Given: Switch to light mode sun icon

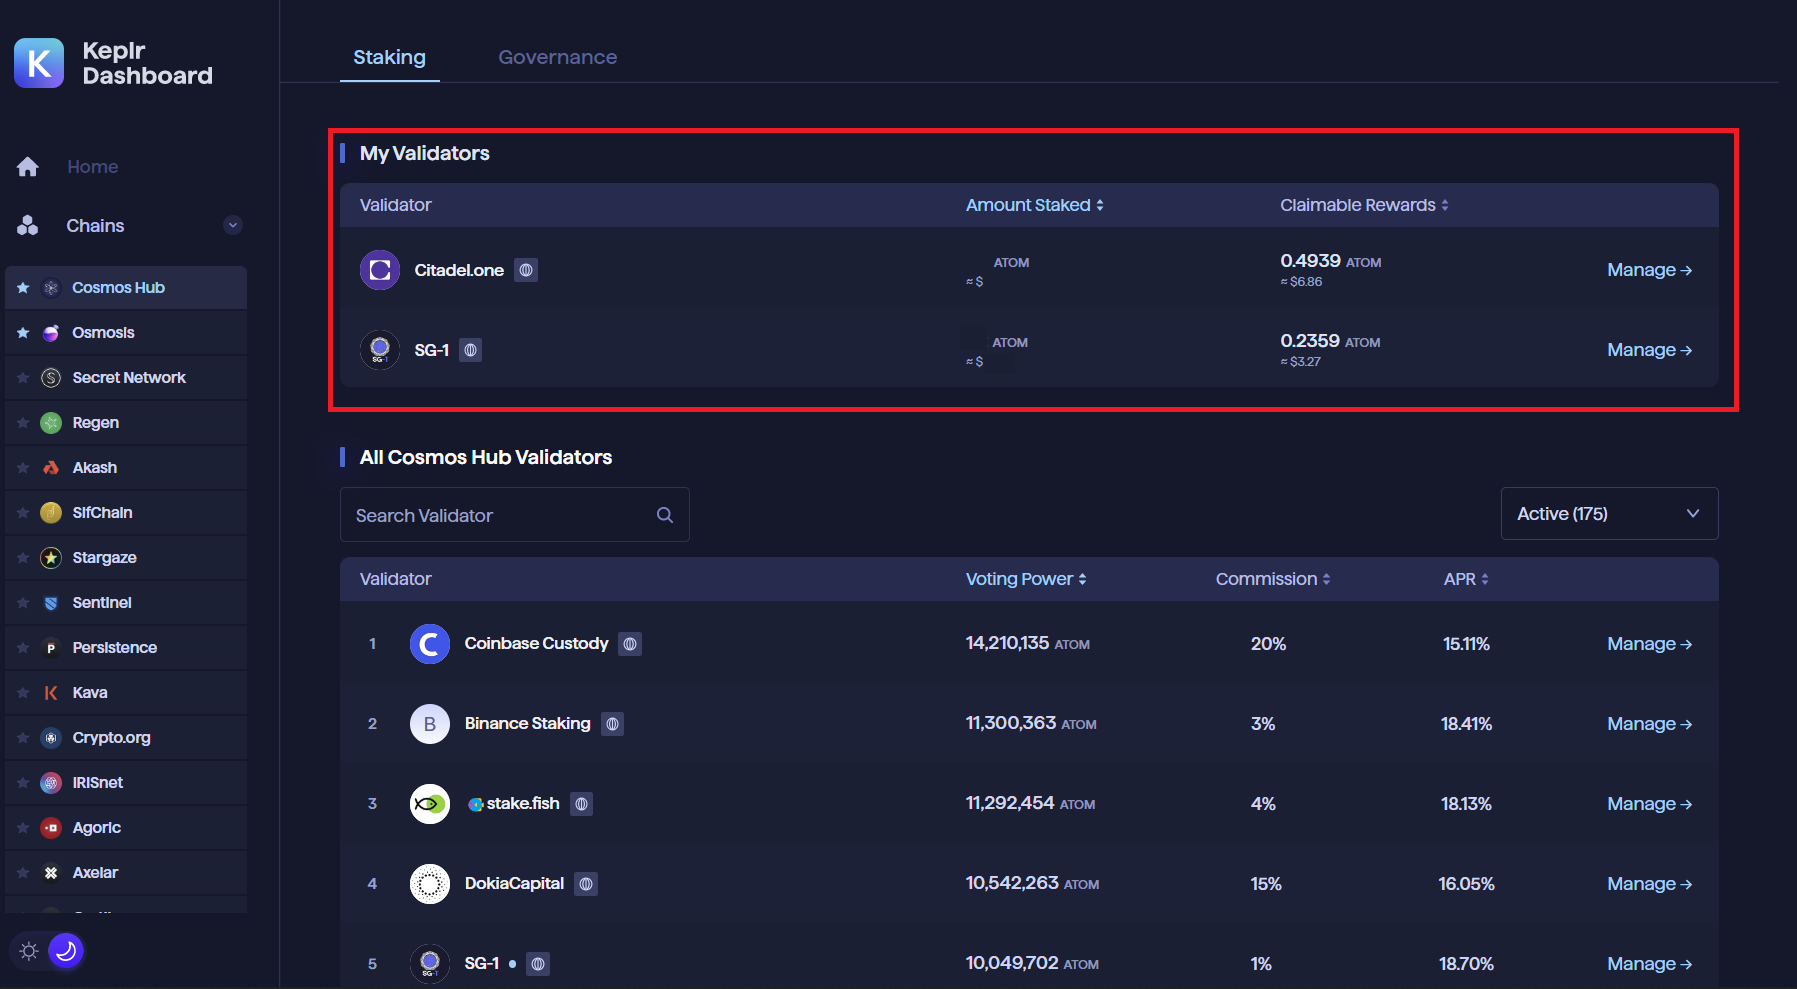Looking at the screenshot, I should click(x=29, y=951).
